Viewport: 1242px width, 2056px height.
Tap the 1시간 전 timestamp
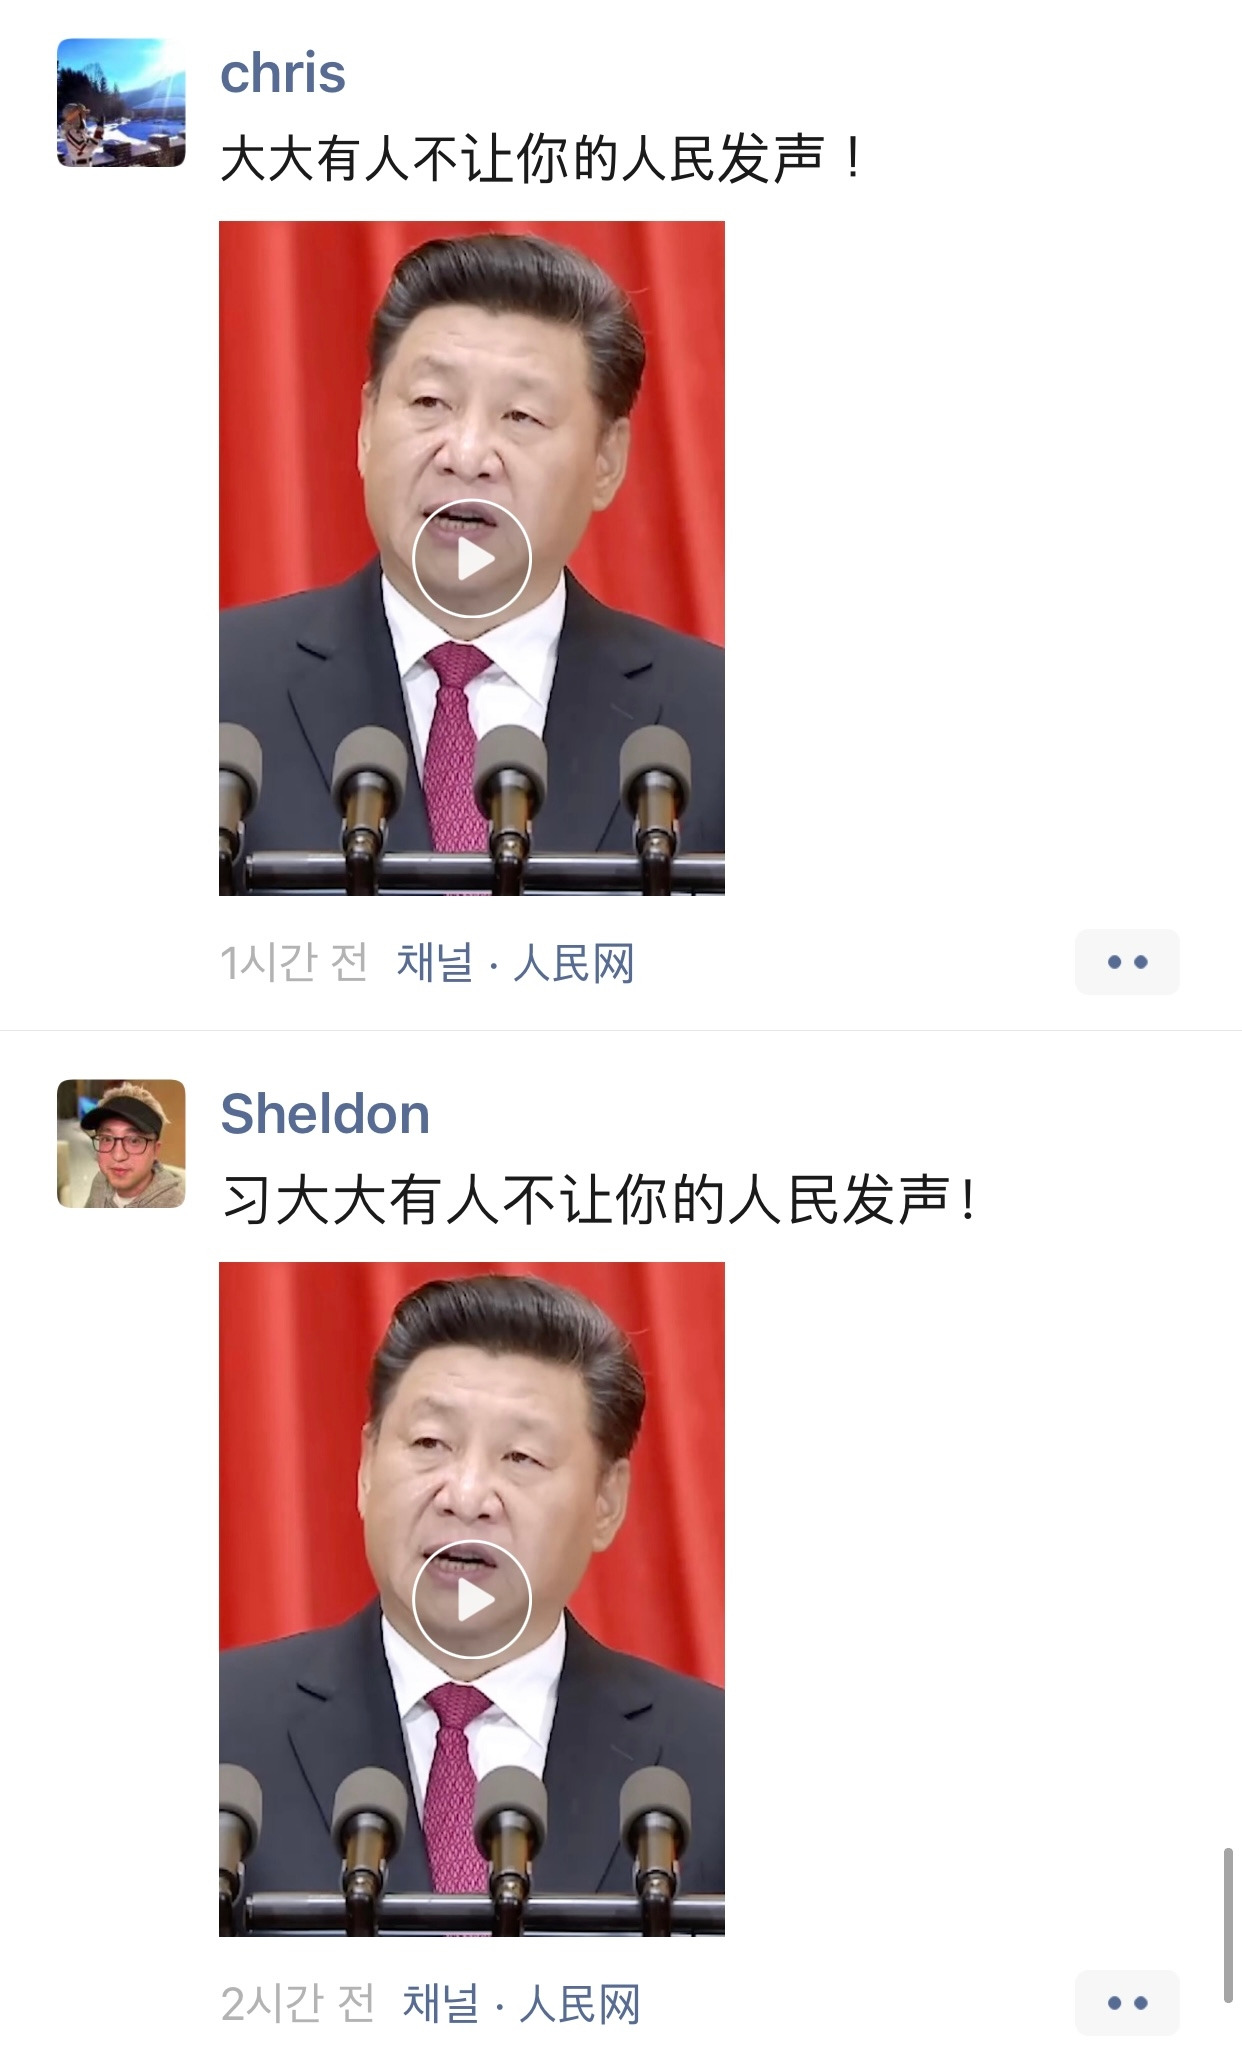click(294, 963)
